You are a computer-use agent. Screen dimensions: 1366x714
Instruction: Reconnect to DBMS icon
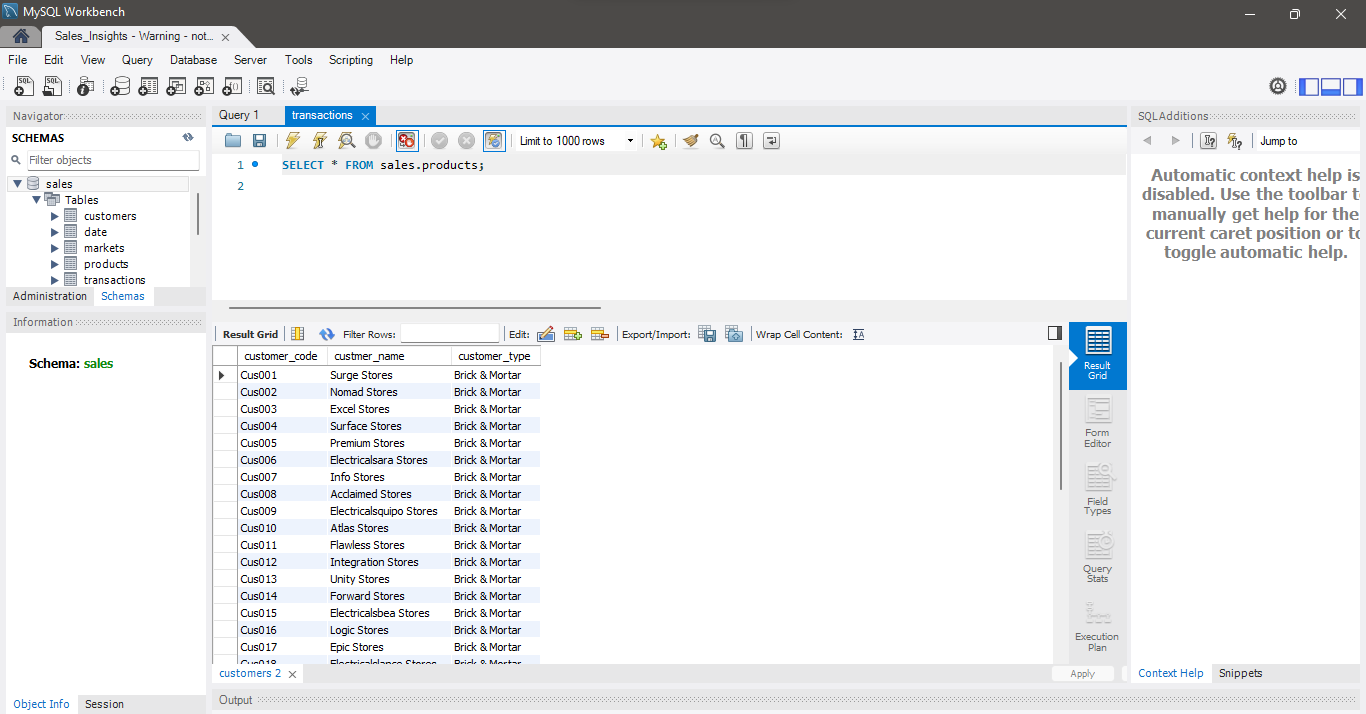(x=298, y=86)
